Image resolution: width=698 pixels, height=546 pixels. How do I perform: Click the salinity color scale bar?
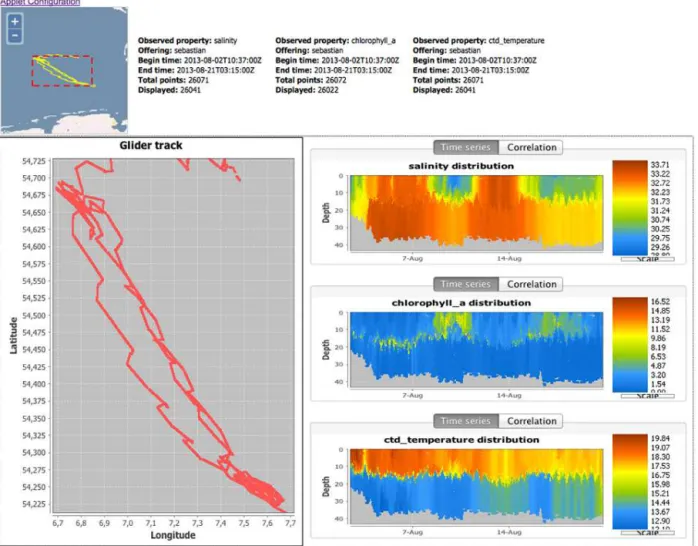point(630,208)
